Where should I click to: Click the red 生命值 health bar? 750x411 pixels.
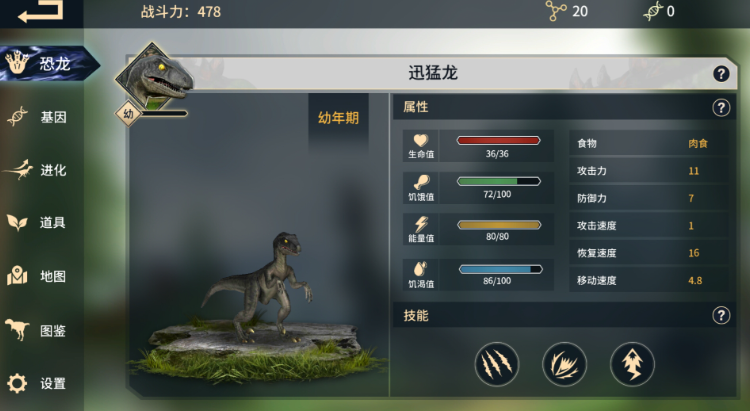498,140
